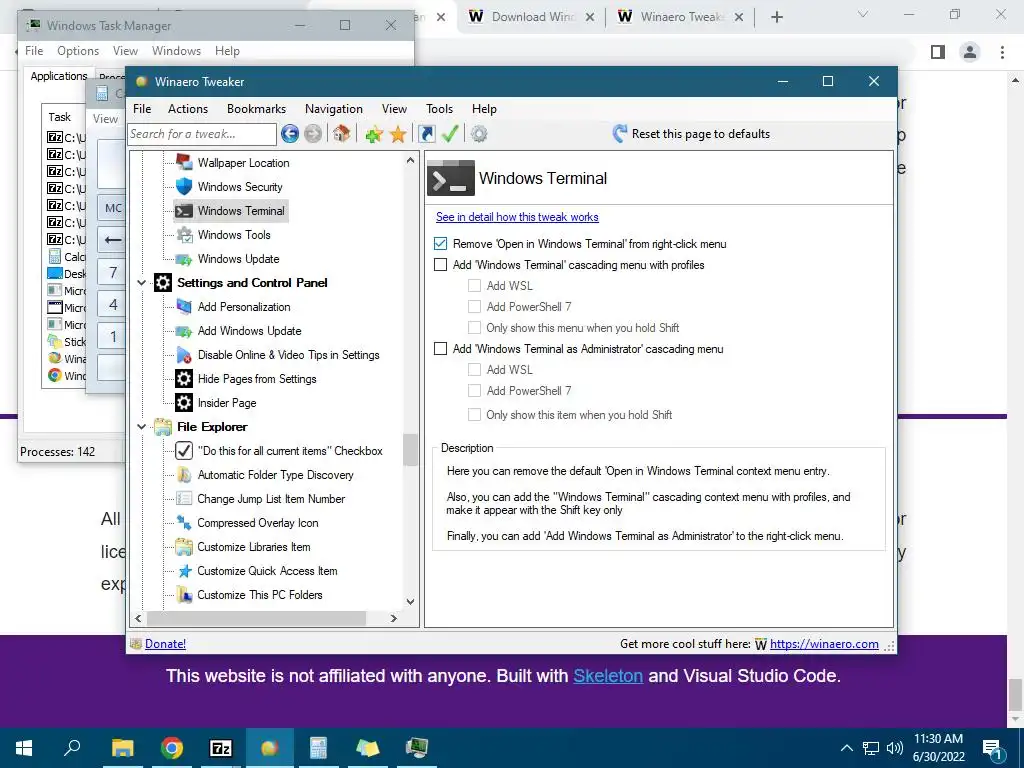Open the Skeleton link on the webpage

608,675
